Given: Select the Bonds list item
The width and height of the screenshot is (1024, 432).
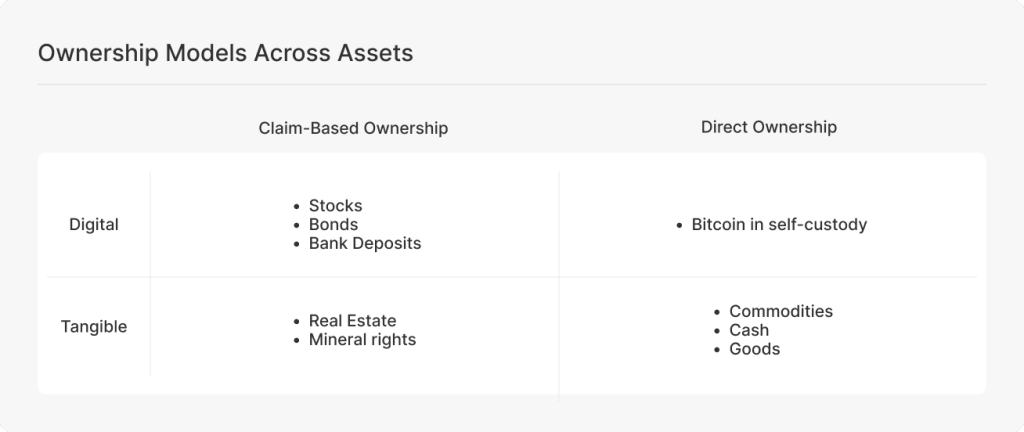Looking at the screenshot, I should click(334, 224).
